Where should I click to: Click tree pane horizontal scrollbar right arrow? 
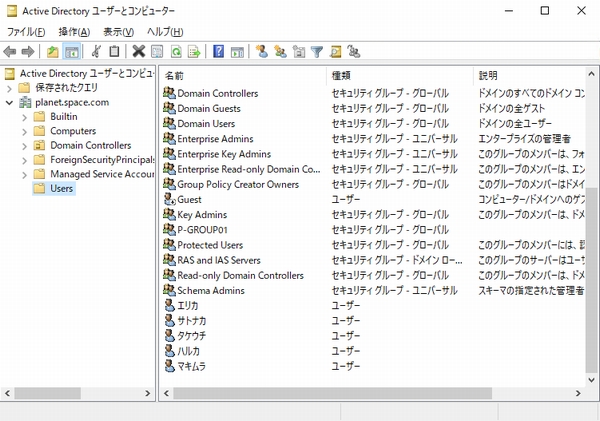148,393
